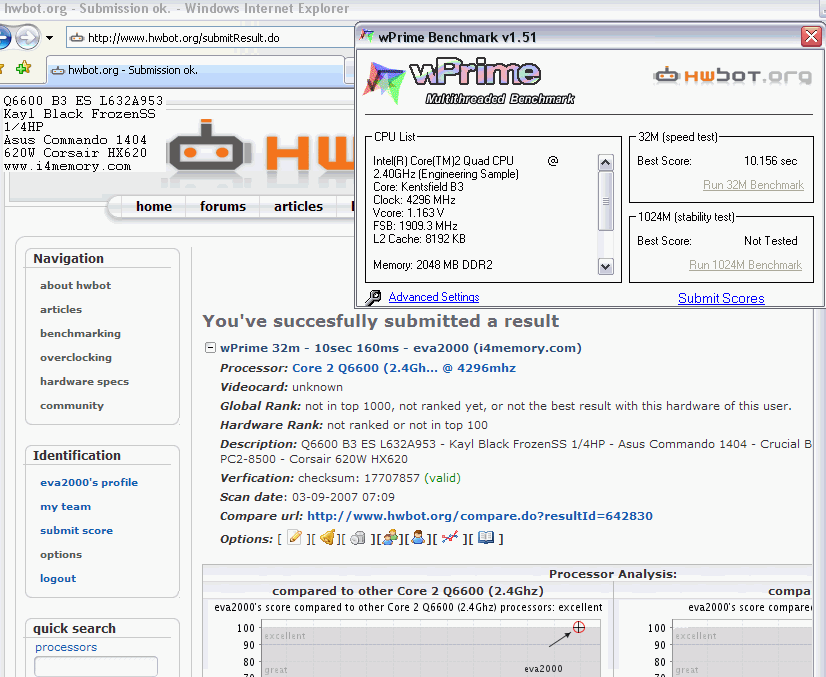
Task: Click the wPrime 32m result title link
Action: coord(401,348)
